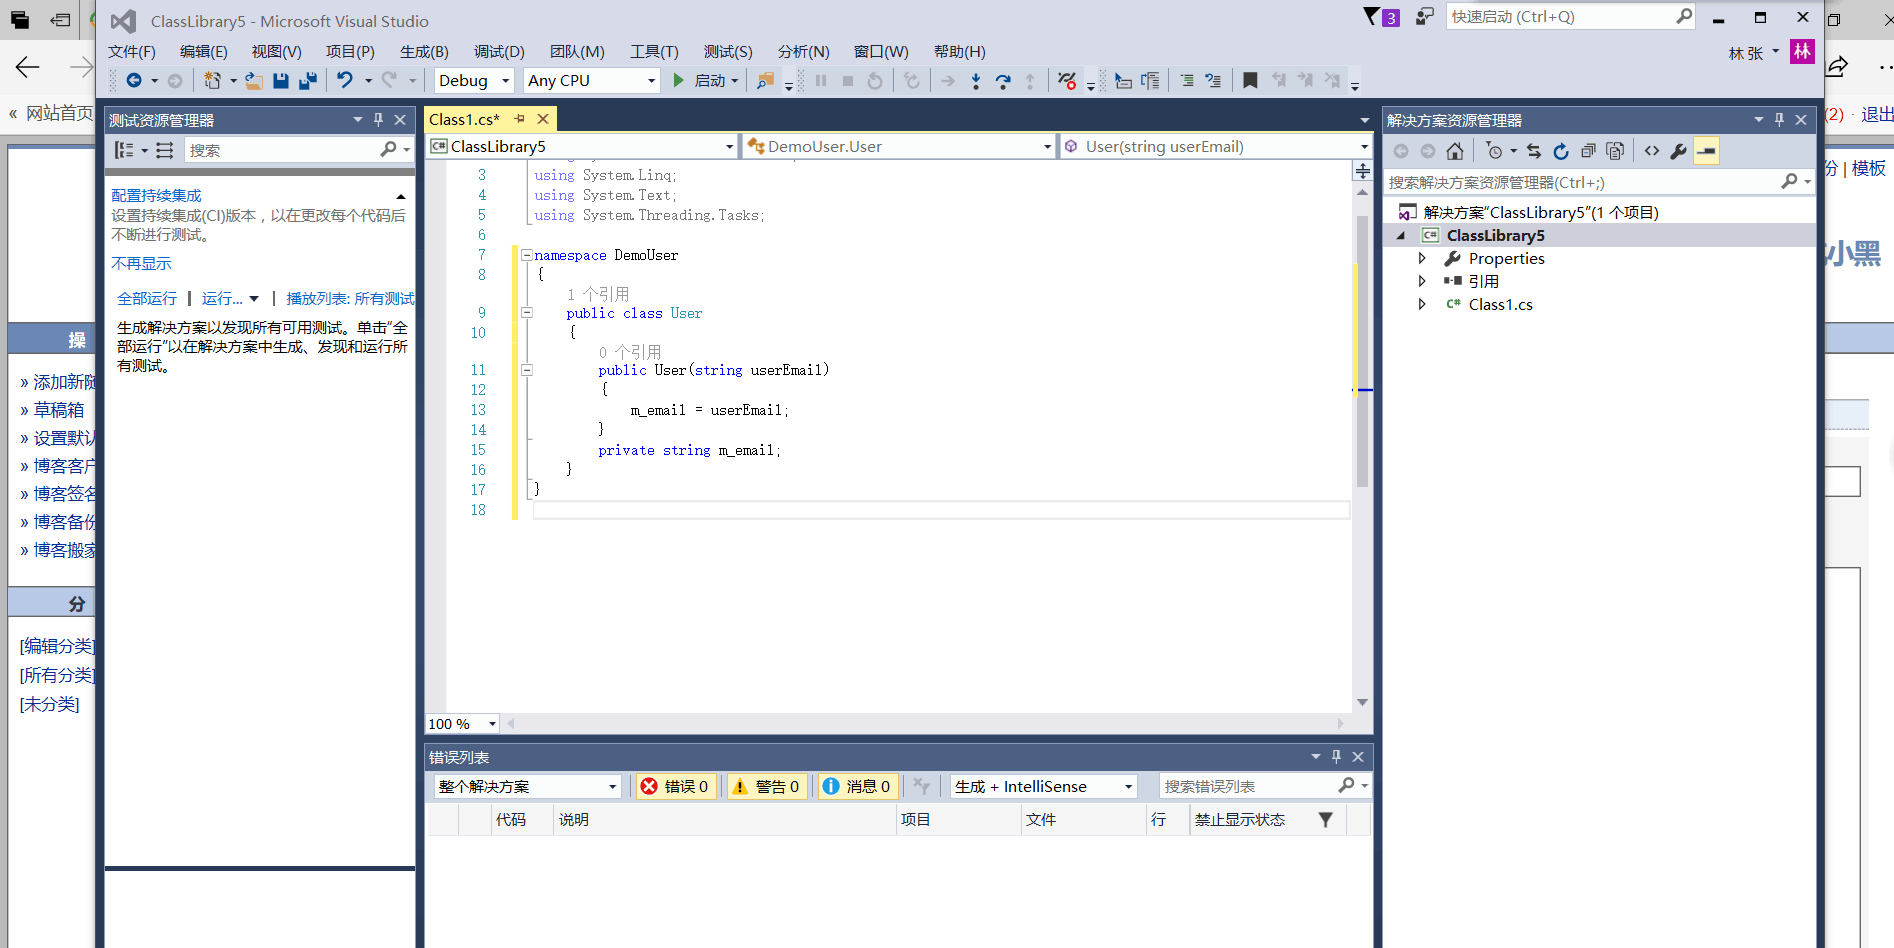The height and width of the screenshot is (948, 1894).
Task: Click the Sync with Active Document icon
Action: [x=1534, y=151]
